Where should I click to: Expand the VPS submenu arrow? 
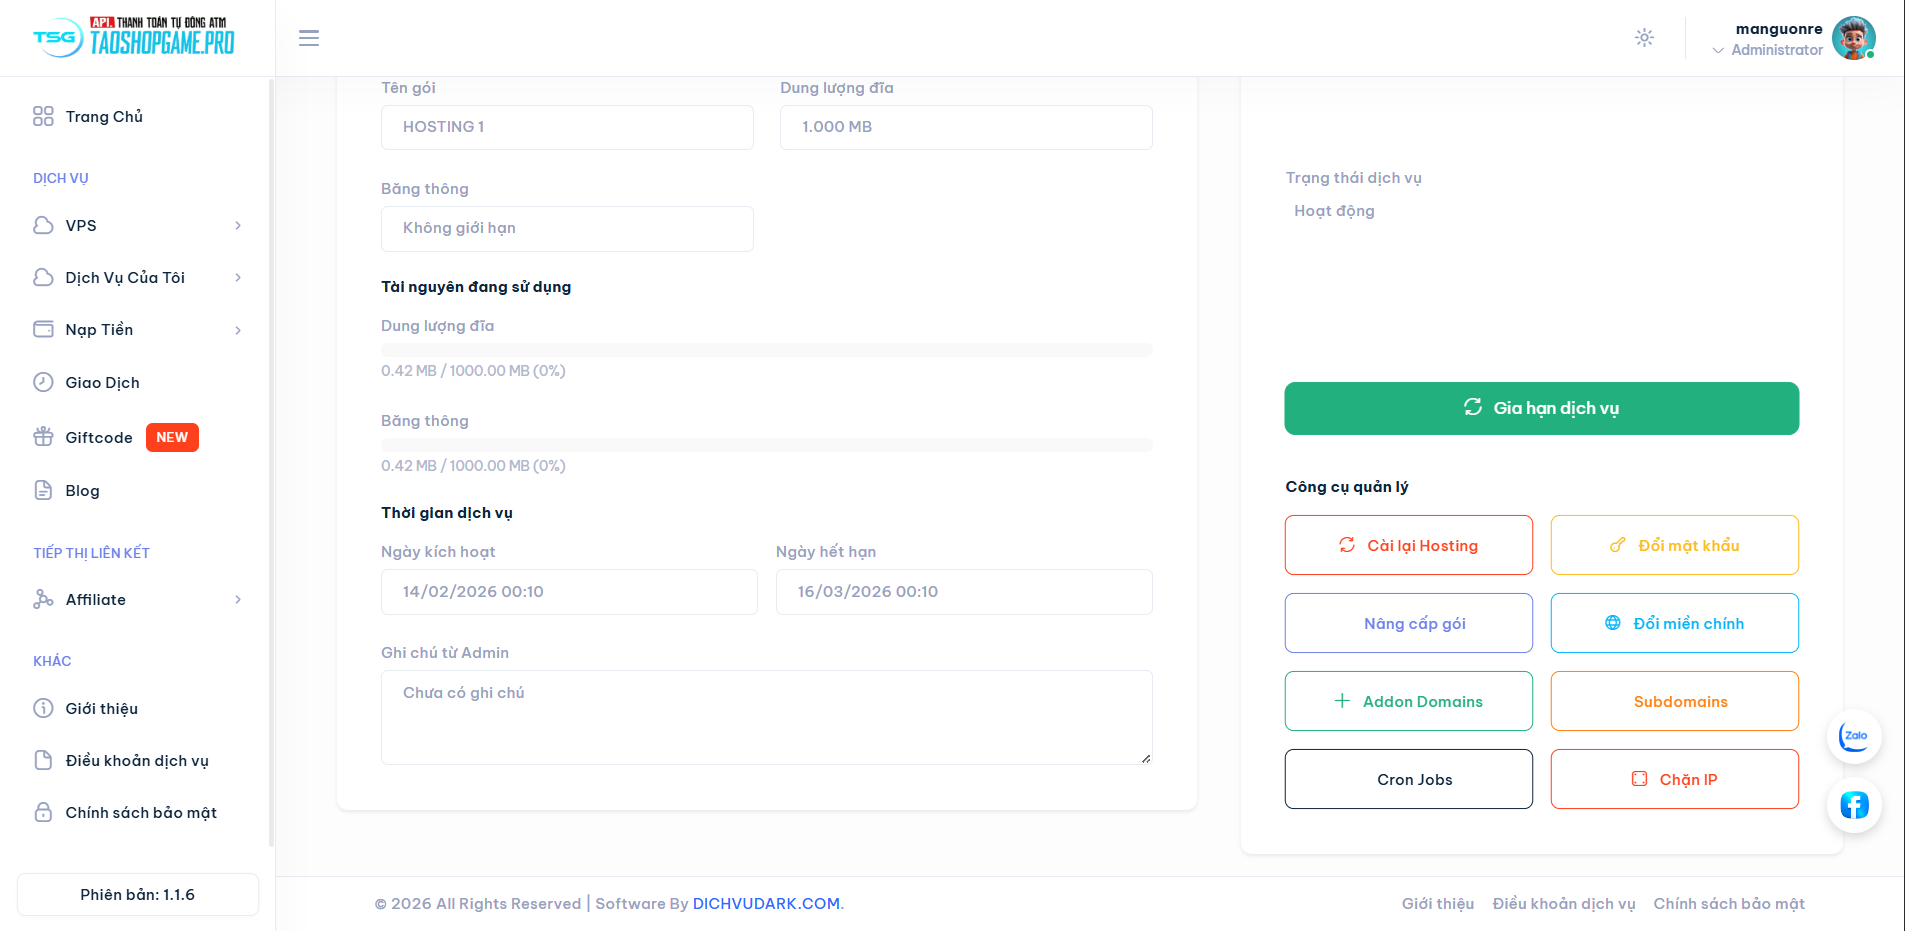click(238, 226)
